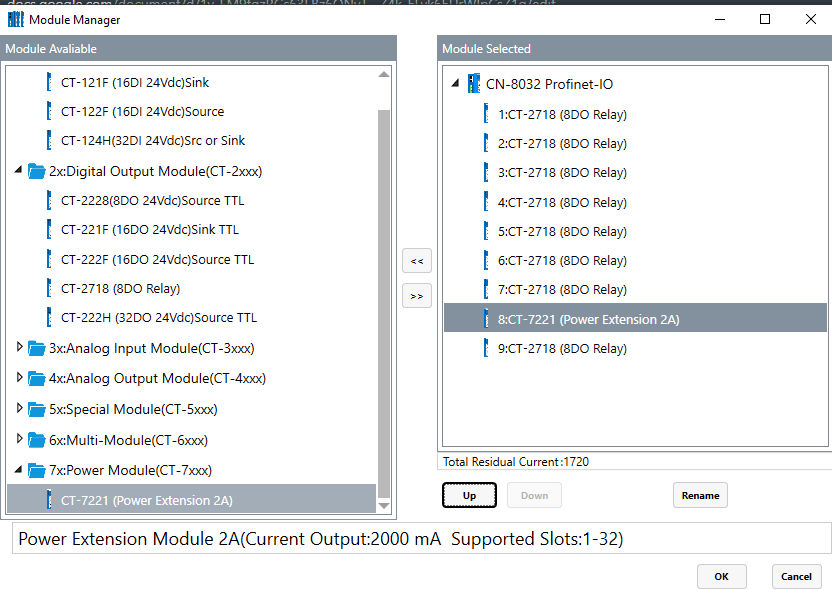Collapse the 2x Digital Output Module group

19,170
